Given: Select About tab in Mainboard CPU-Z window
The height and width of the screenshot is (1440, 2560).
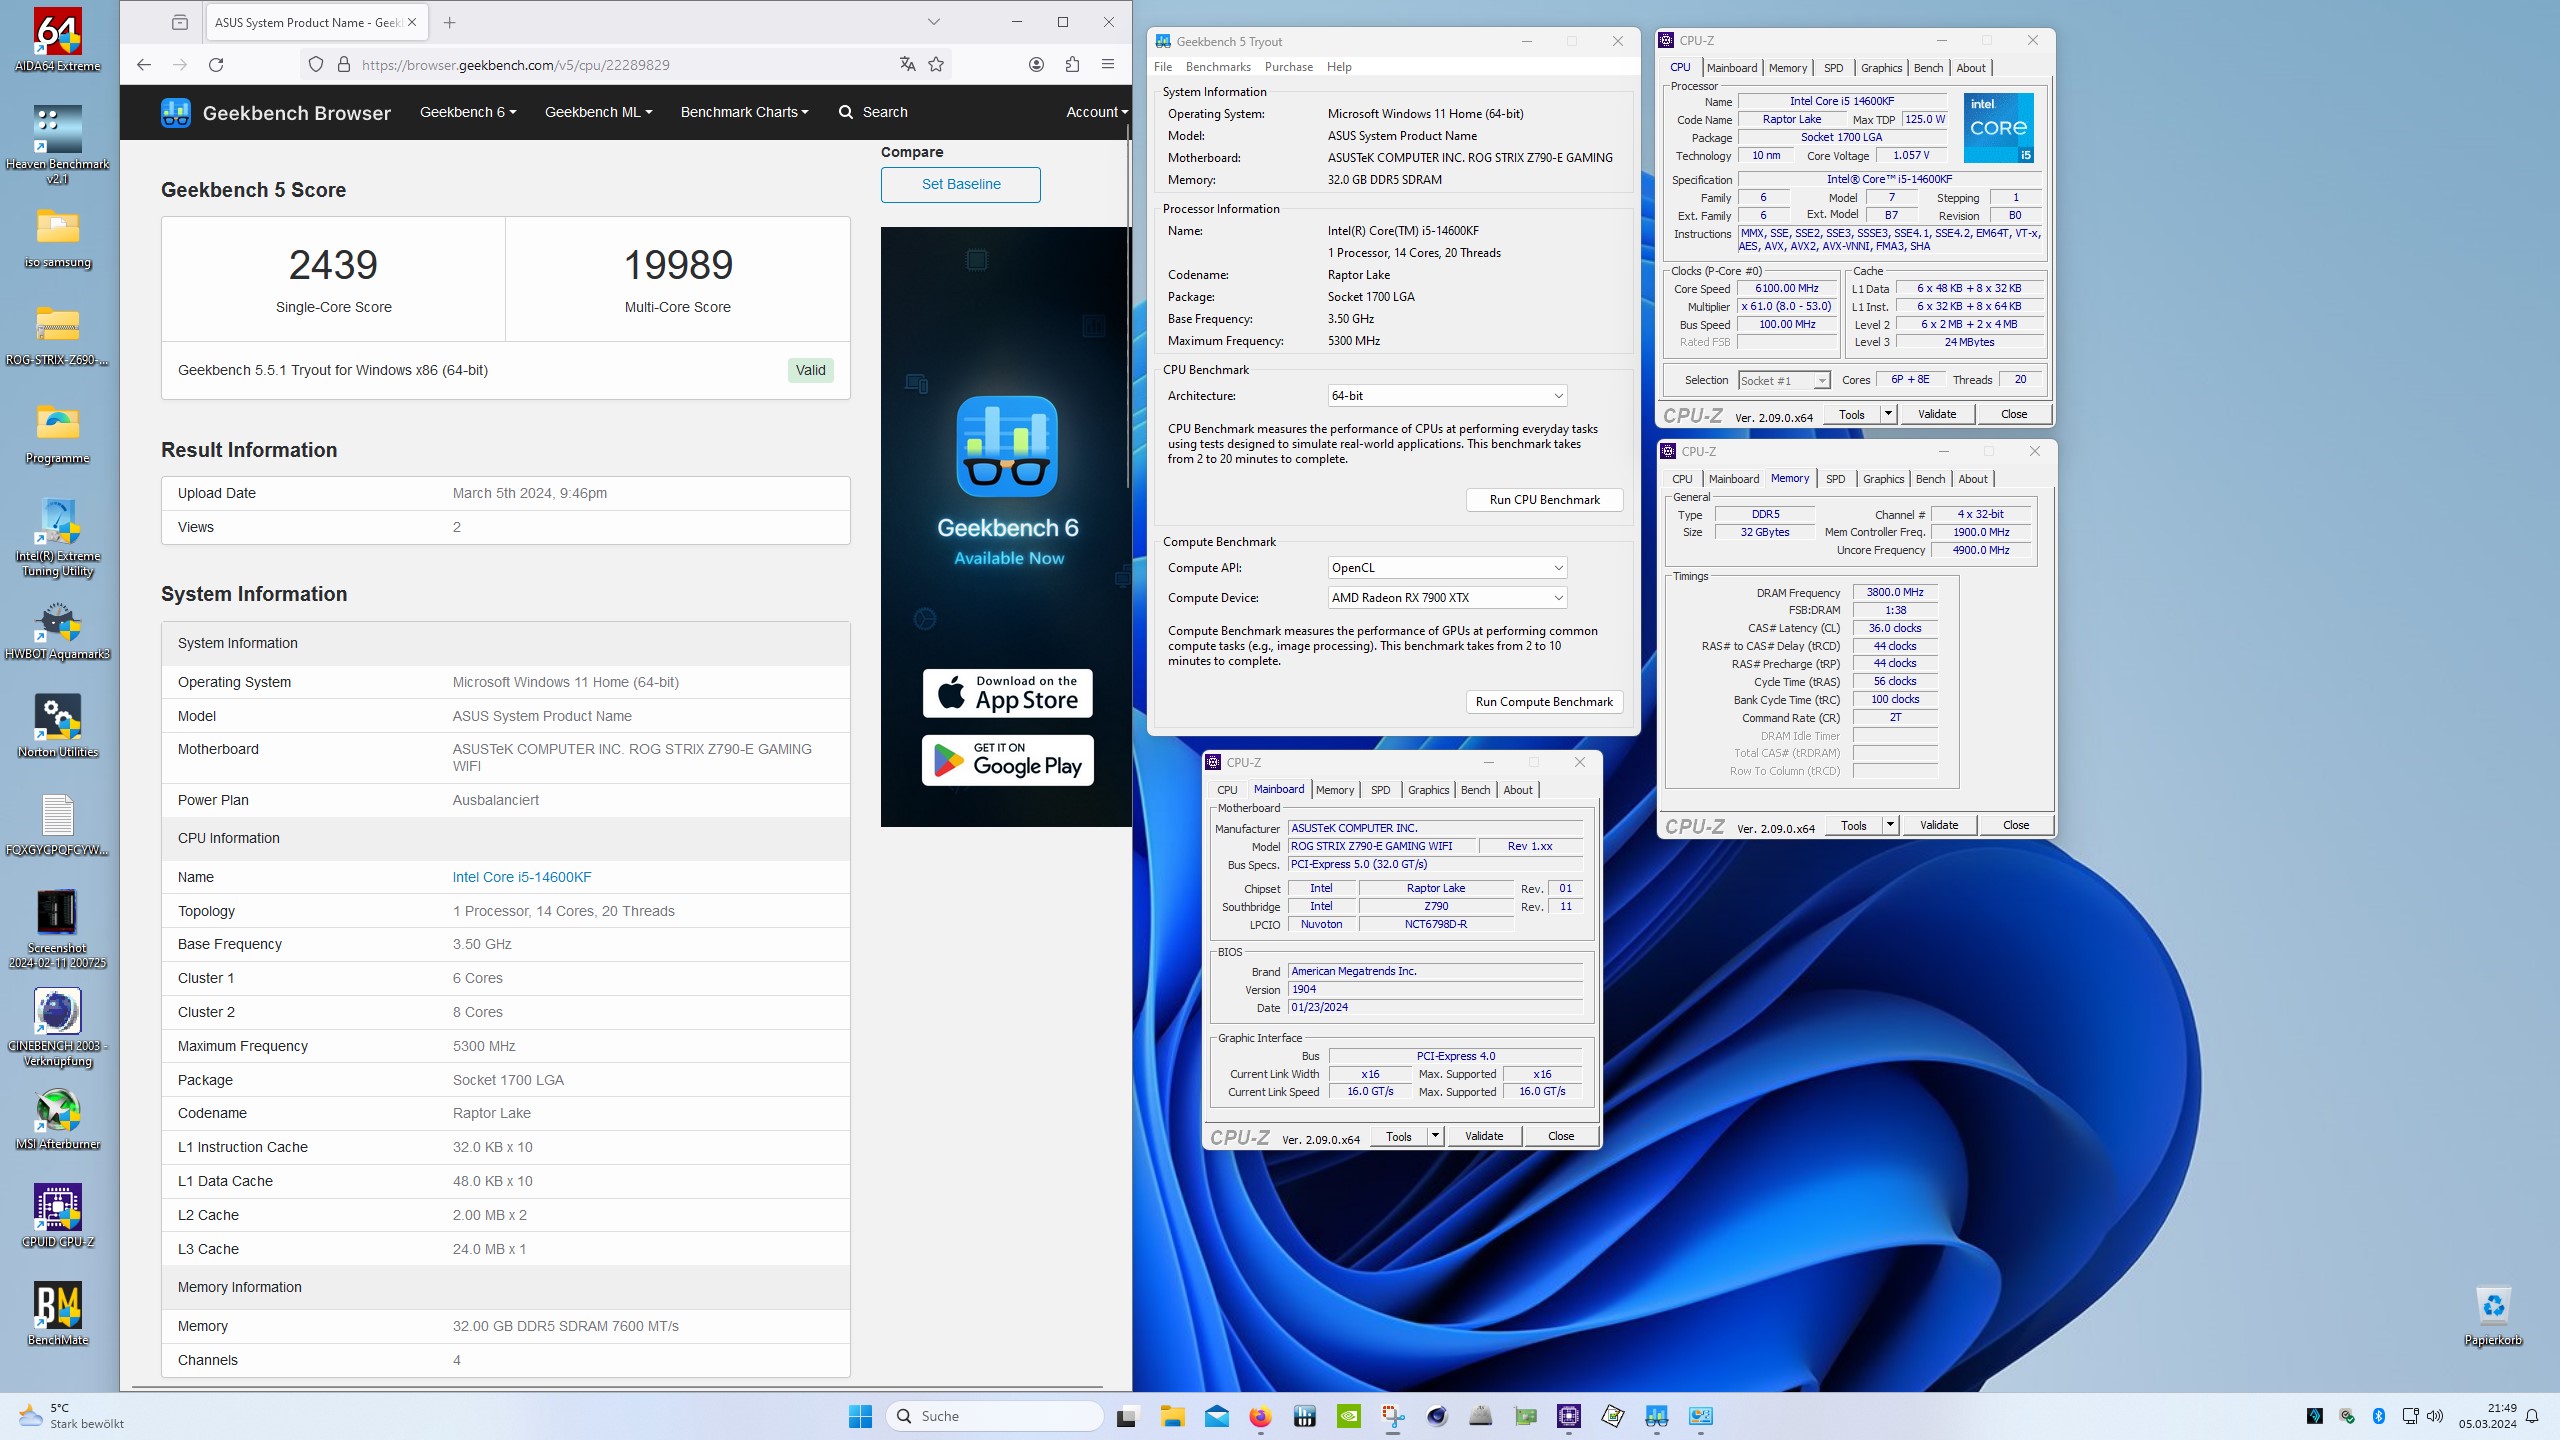Looking at the screenshot, I should (x=1518, y=790).
